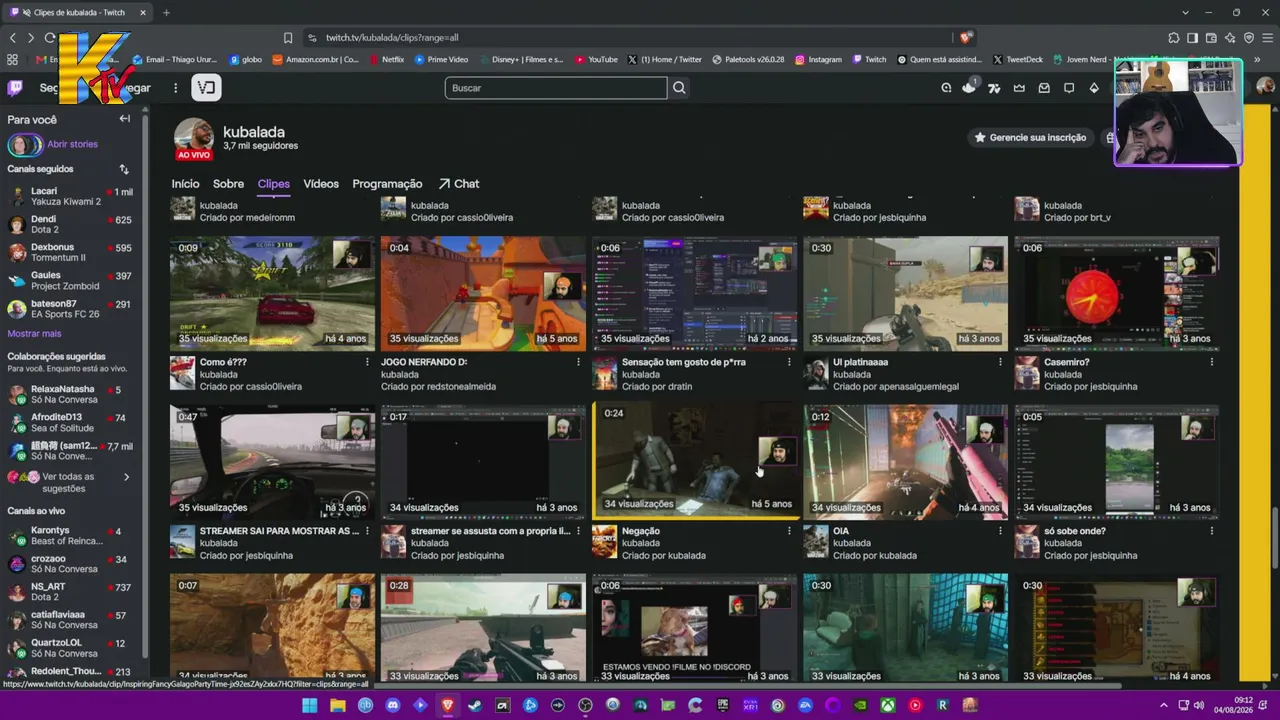Open Netflix bookmark in bookmarks bar
This screenshot has width=1280, height=720.
(x=386, y=59)
